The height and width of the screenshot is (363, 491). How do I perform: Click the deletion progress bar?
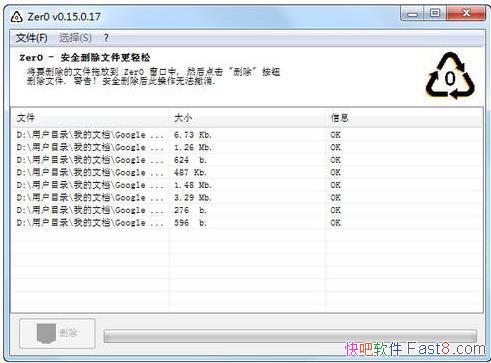(290, 336)
